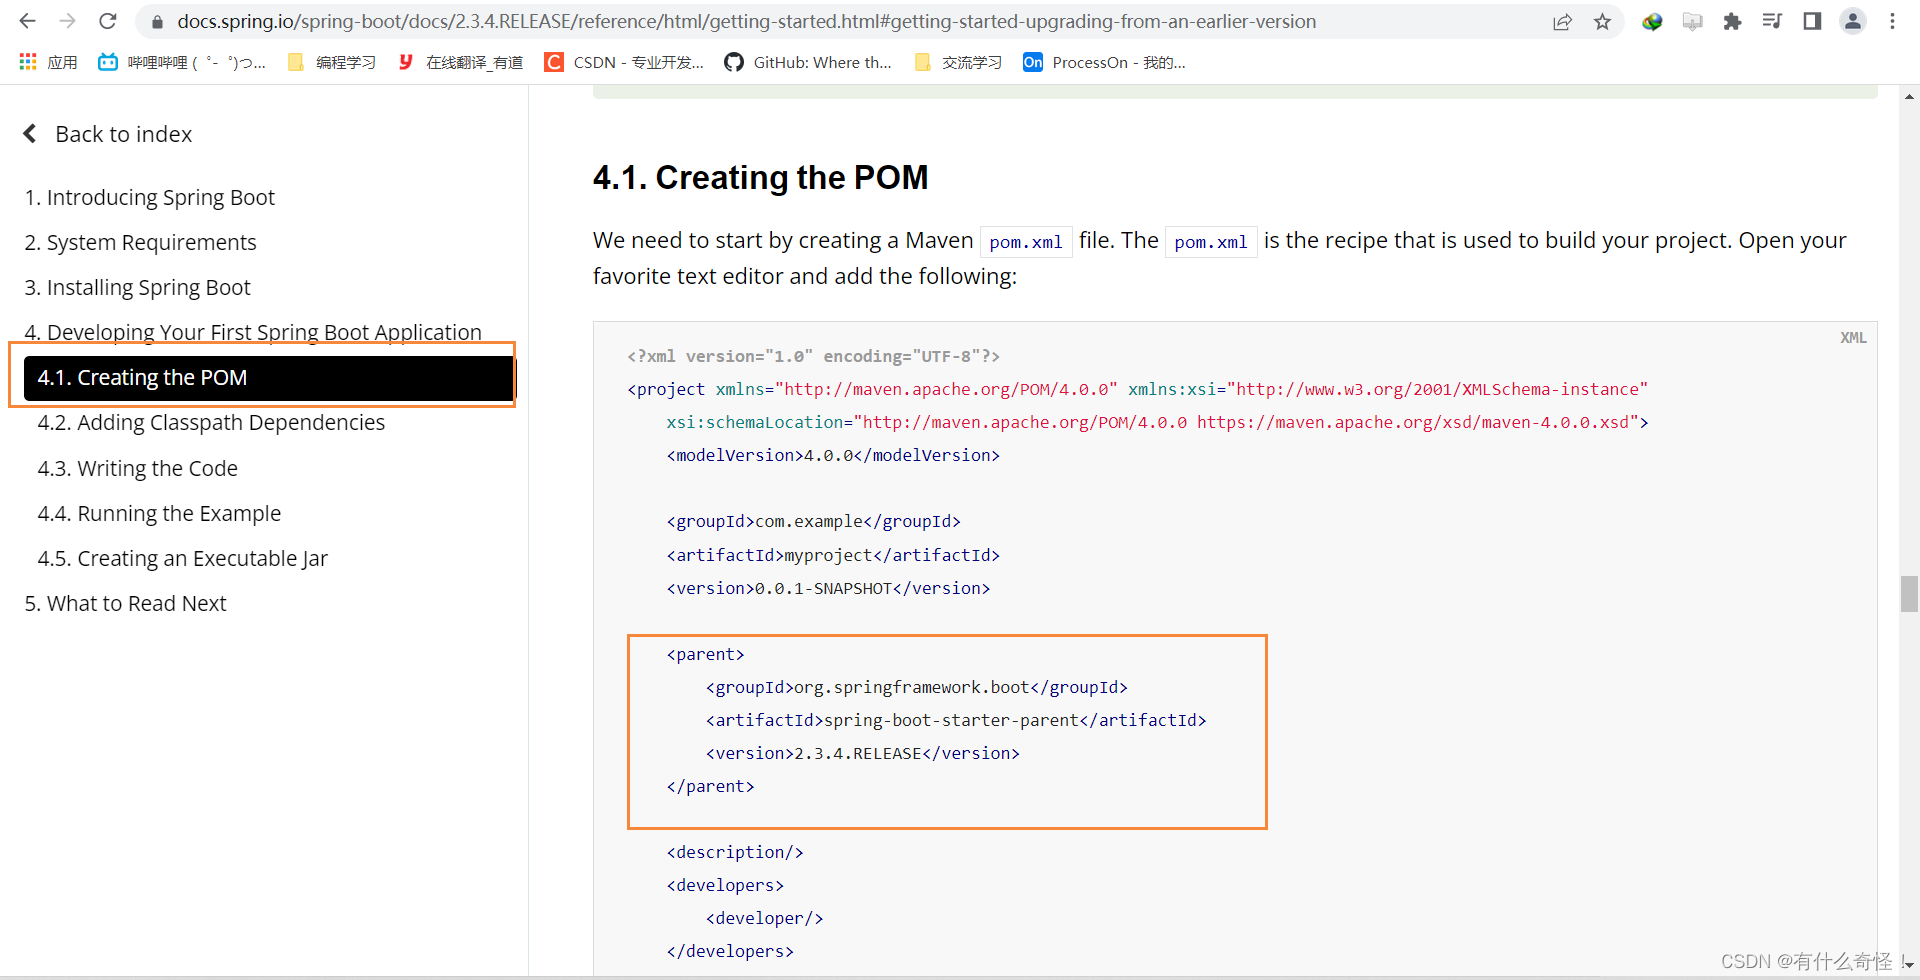
Task: Open 2. System Requirements section
Action: coord(141,243)
